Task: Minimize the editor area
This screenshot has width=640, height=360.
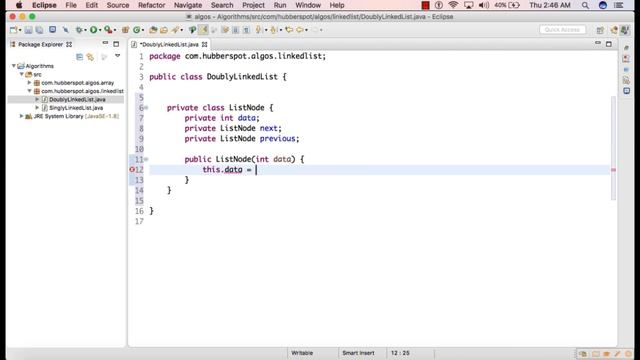Action: (x=598, y=43)
